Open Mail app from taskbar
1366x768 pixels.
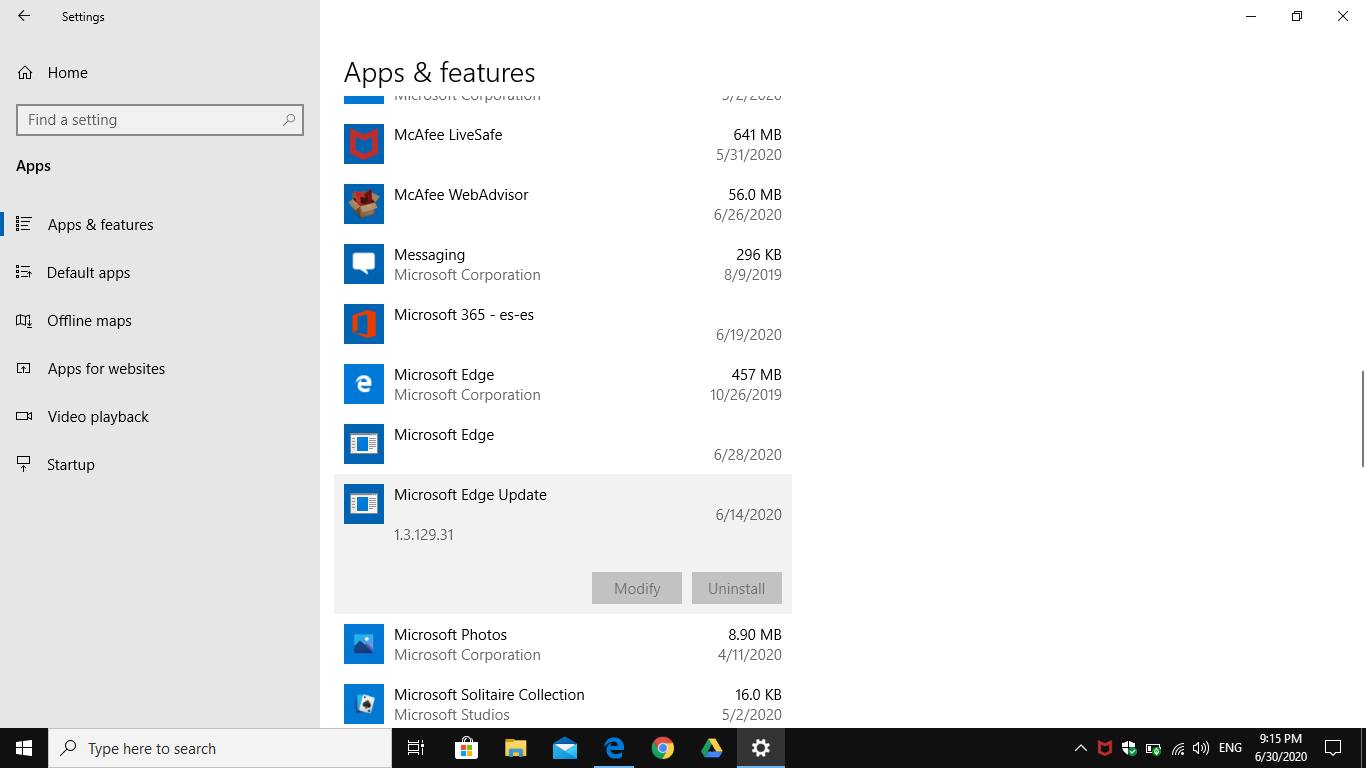click(564, 748)
